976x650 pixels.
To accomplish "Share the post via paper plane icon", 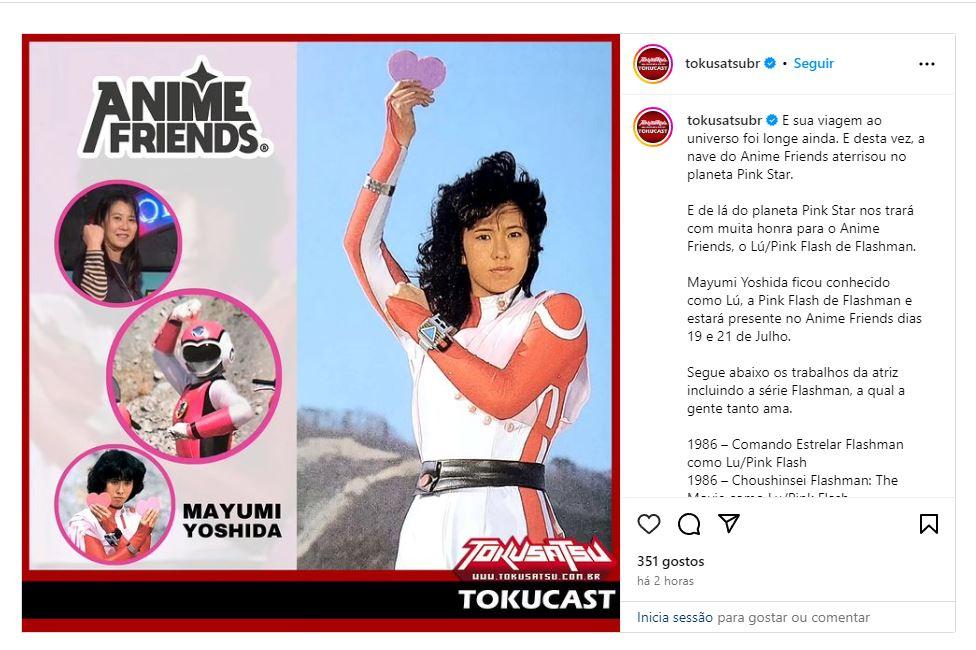I will (729, 523).
